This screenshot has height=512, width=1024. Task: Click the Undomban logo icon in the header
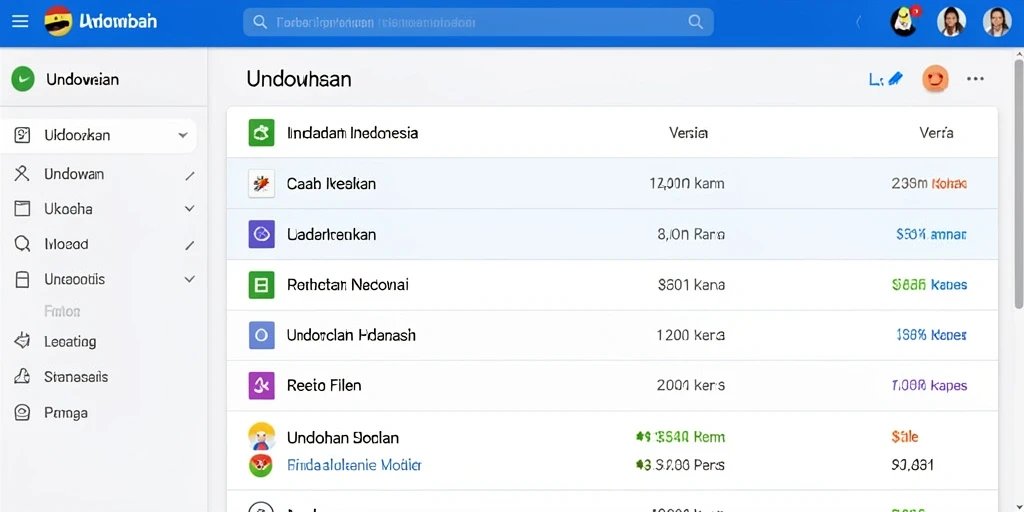(x=58, y=22)
